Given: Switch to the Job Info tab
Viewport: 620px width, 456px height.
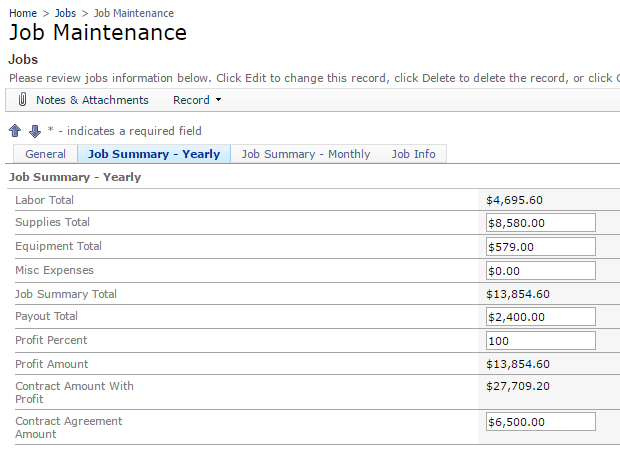Looking at the screenshot, I should pos(413,154).
